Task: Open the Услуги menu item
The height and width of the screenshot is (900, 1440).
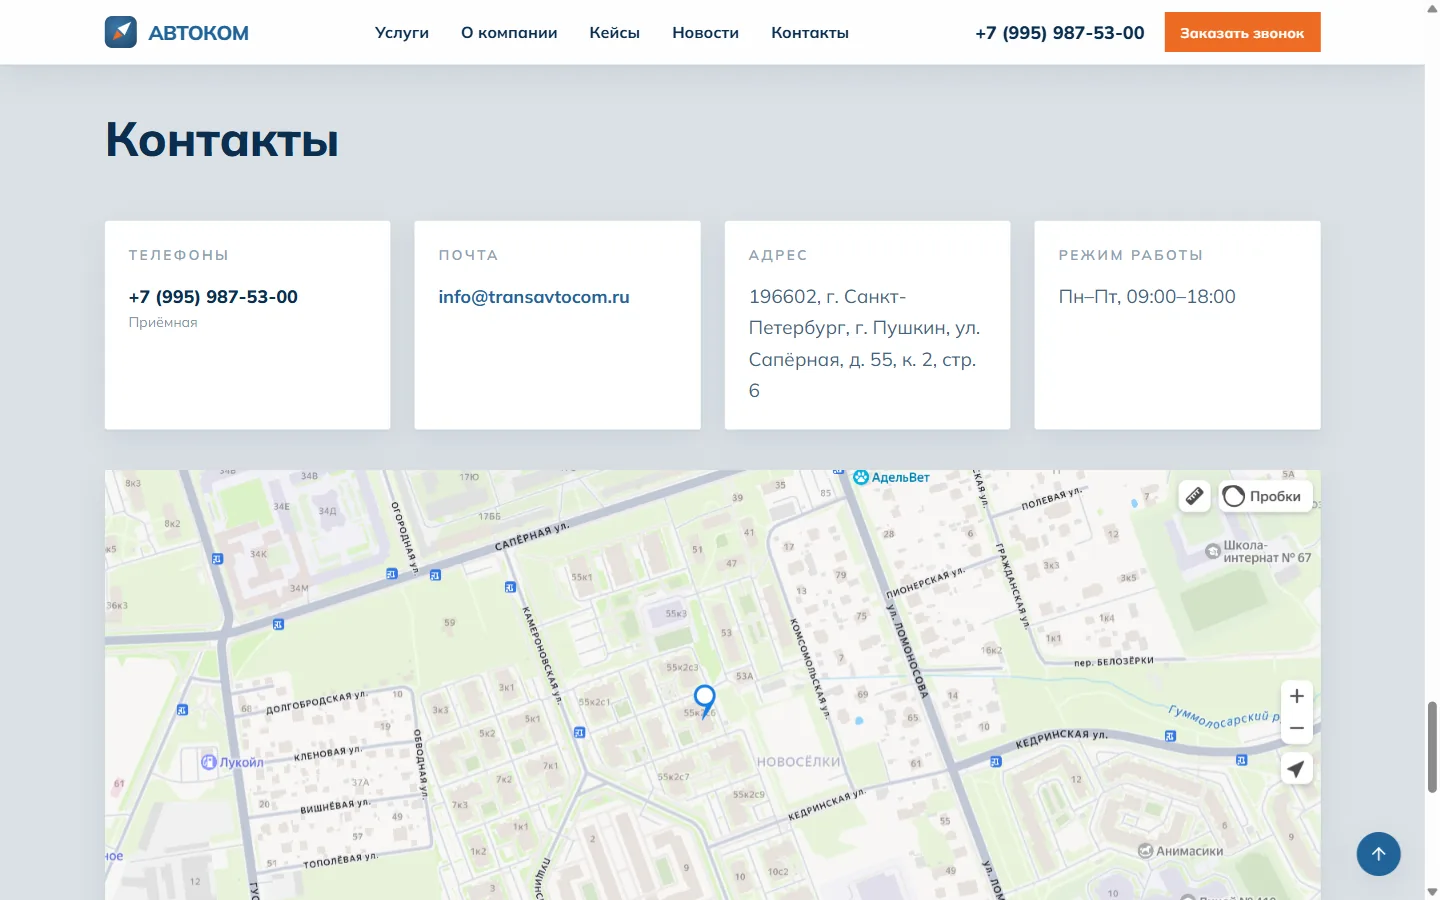Action: point(402,33)
